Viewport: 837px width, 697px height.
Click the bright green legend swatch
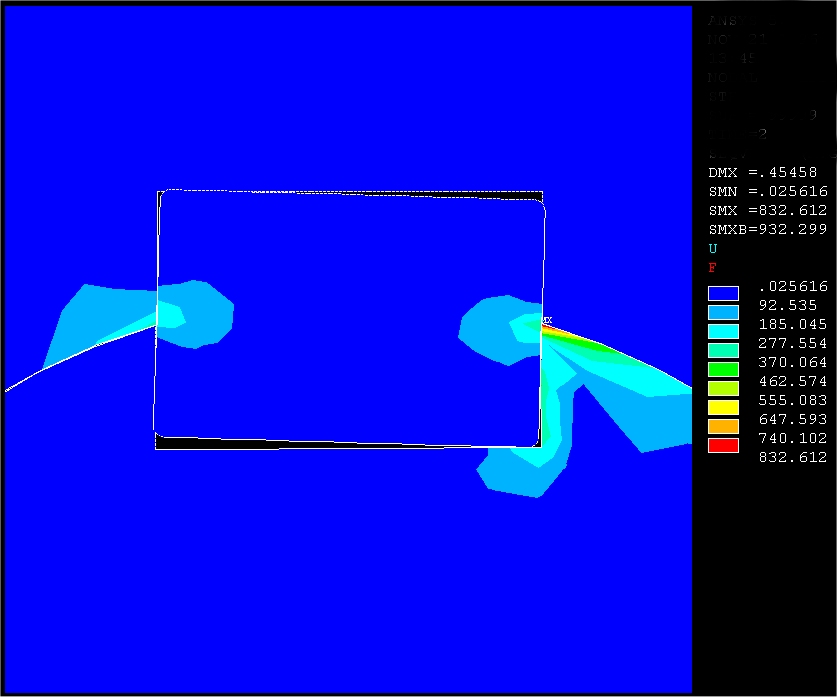tap(723, 369)
